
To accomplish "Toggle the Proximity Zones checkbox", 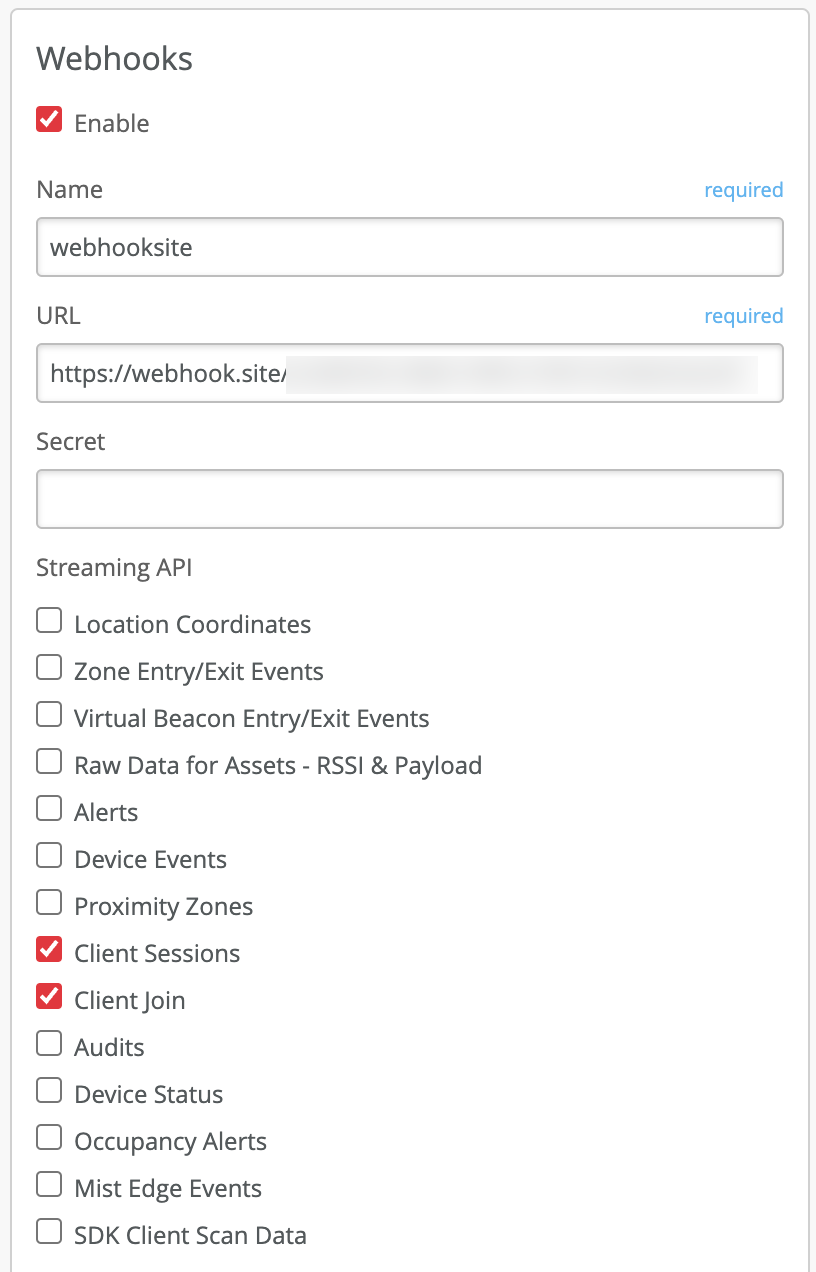I will point(49,904).
